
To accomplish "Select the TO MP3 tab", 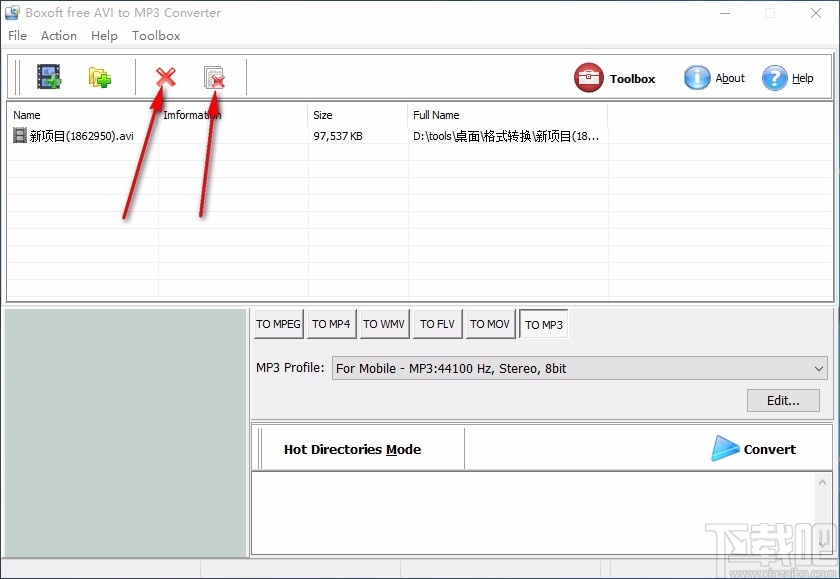I will (x=543, y=324).
